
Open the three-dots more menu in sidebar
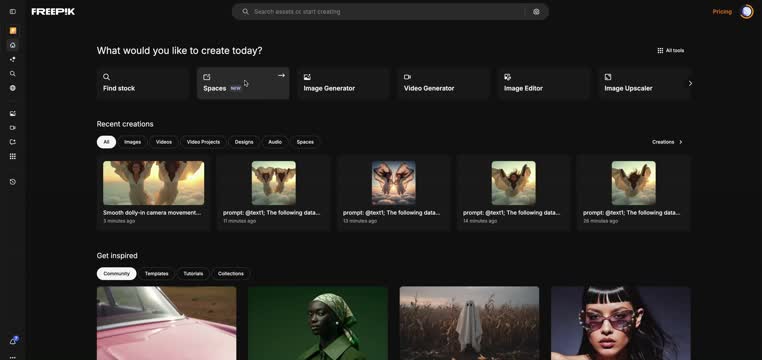tap(13, 357)
